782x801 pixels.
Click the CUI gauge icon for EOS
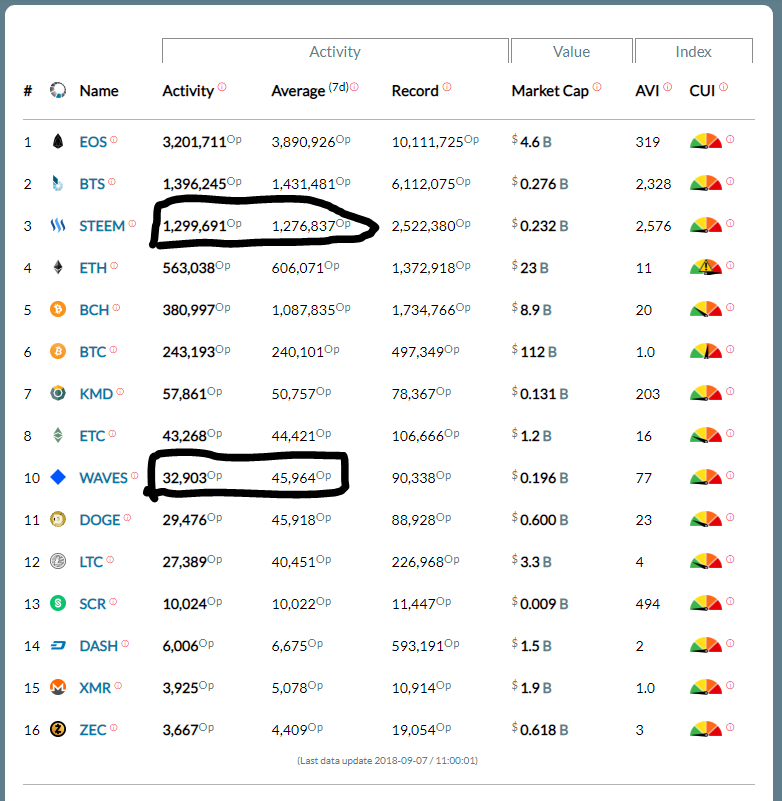click(705, 142)
